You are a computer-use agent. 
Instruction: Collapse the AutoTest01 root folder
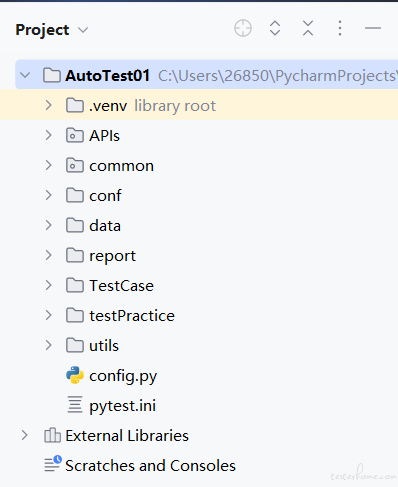pyautogui.click(x=25, y=75)
